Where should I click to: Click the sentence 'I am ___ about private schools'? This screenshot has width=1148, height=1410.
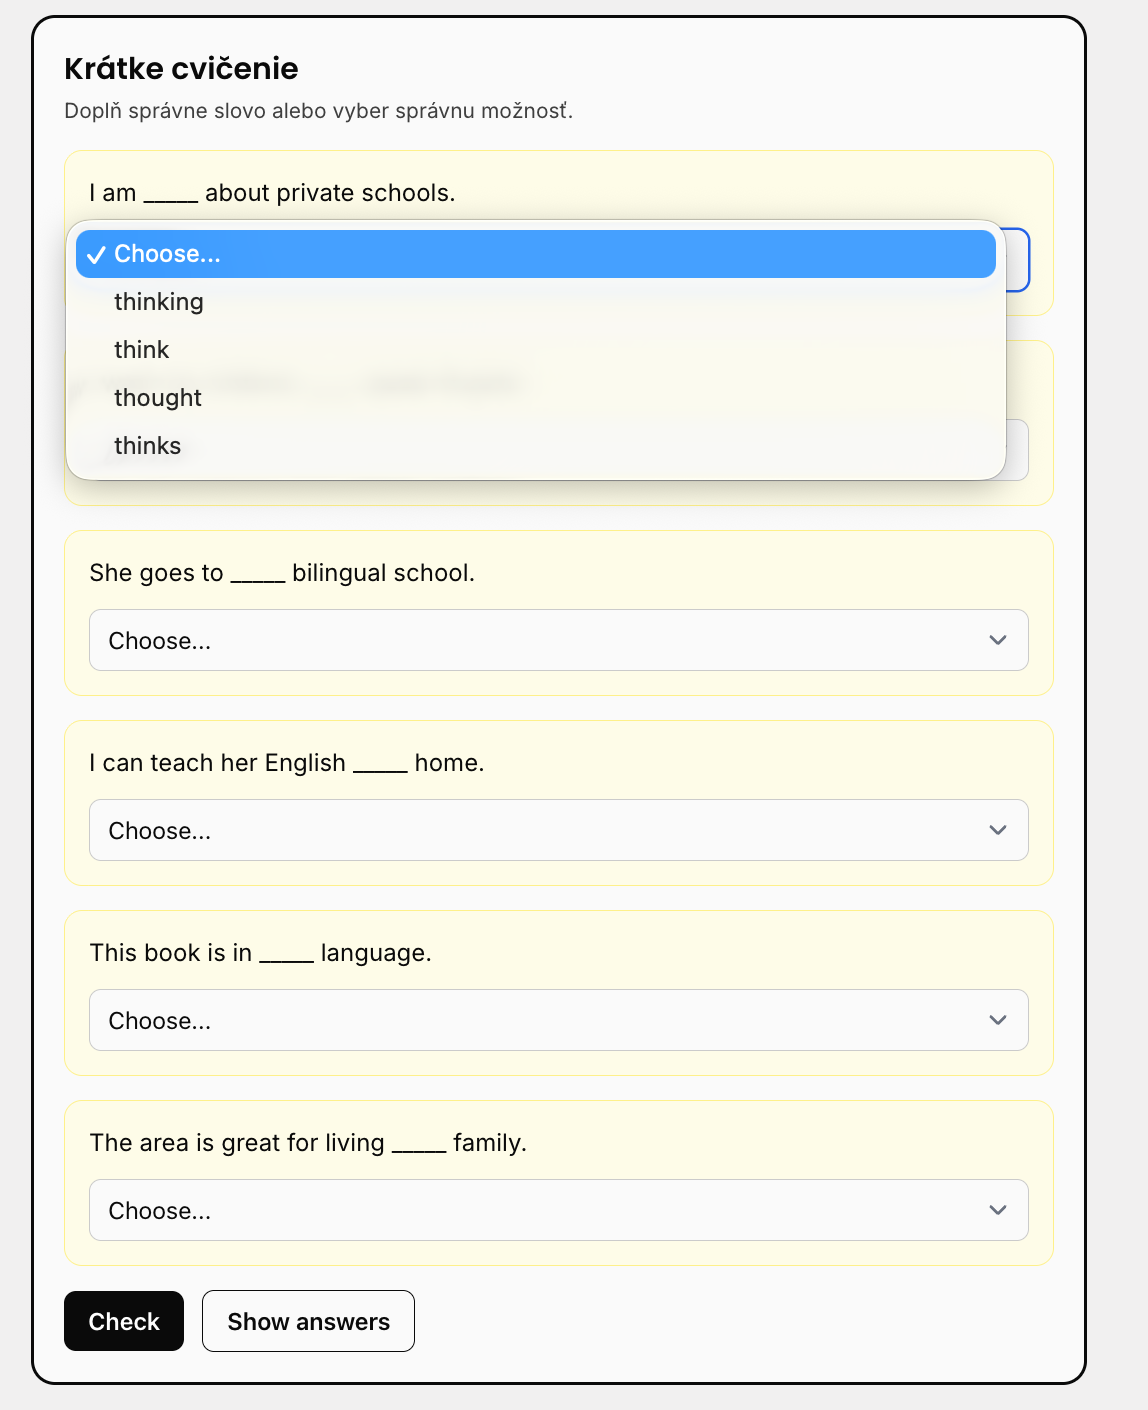272,193
